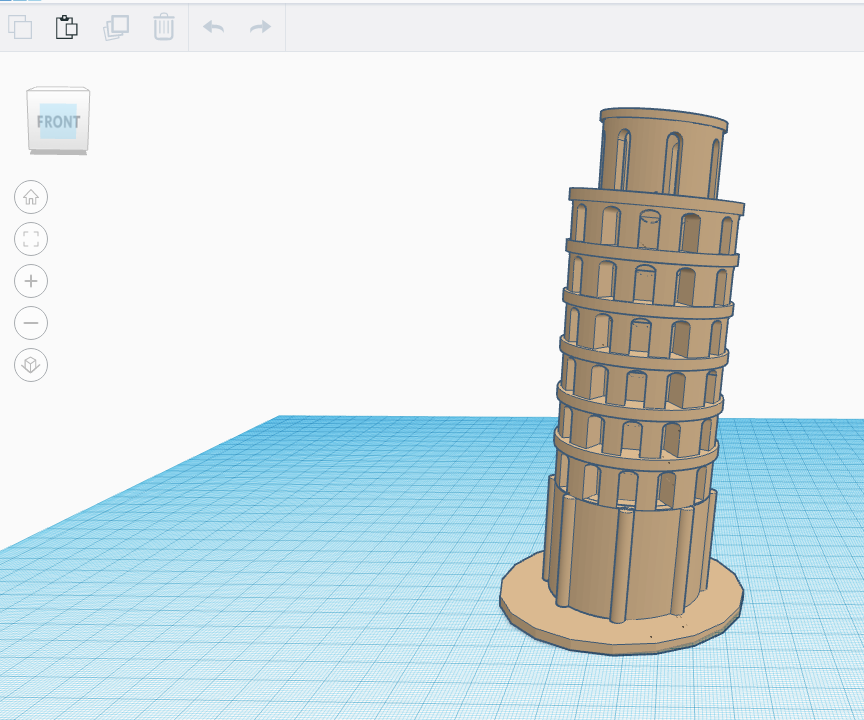This screenshot has width=864, height=720.
Task: Zoom out using the minus button
Action: tap(30, 323)
